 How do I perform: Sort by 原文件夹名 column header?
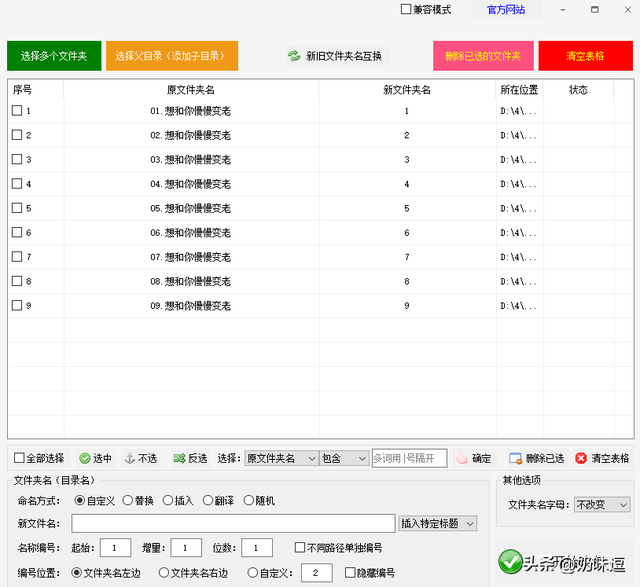pos(191,90)
